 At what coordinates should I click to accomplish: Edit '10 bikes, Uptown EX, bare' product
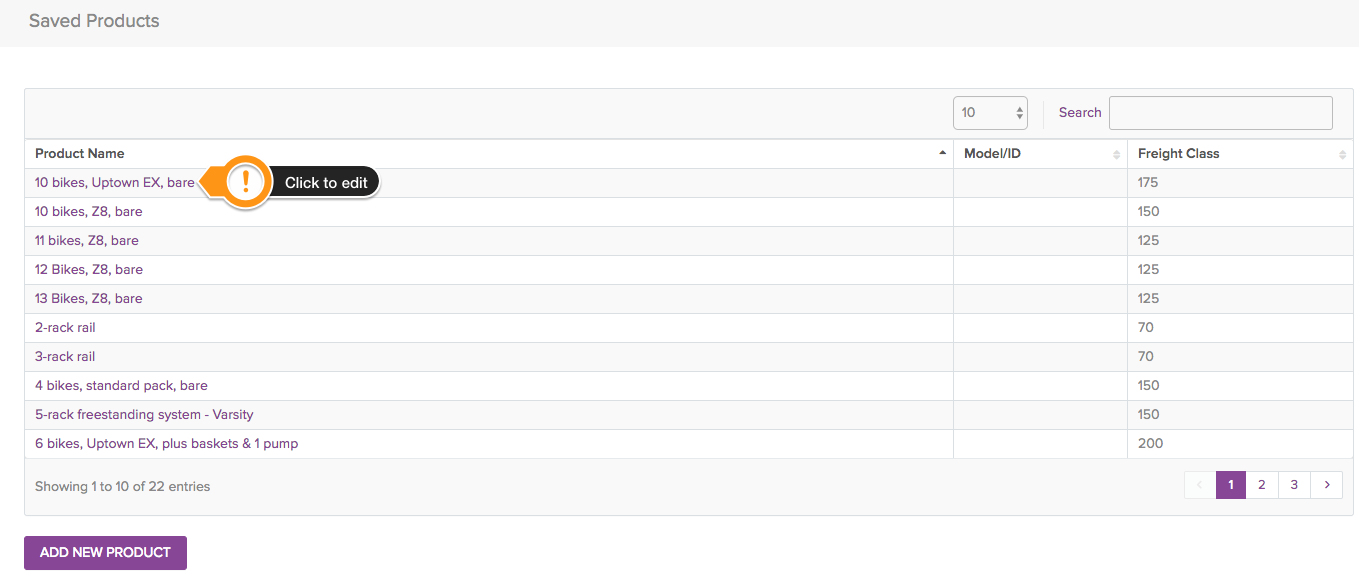coord(115,183)
